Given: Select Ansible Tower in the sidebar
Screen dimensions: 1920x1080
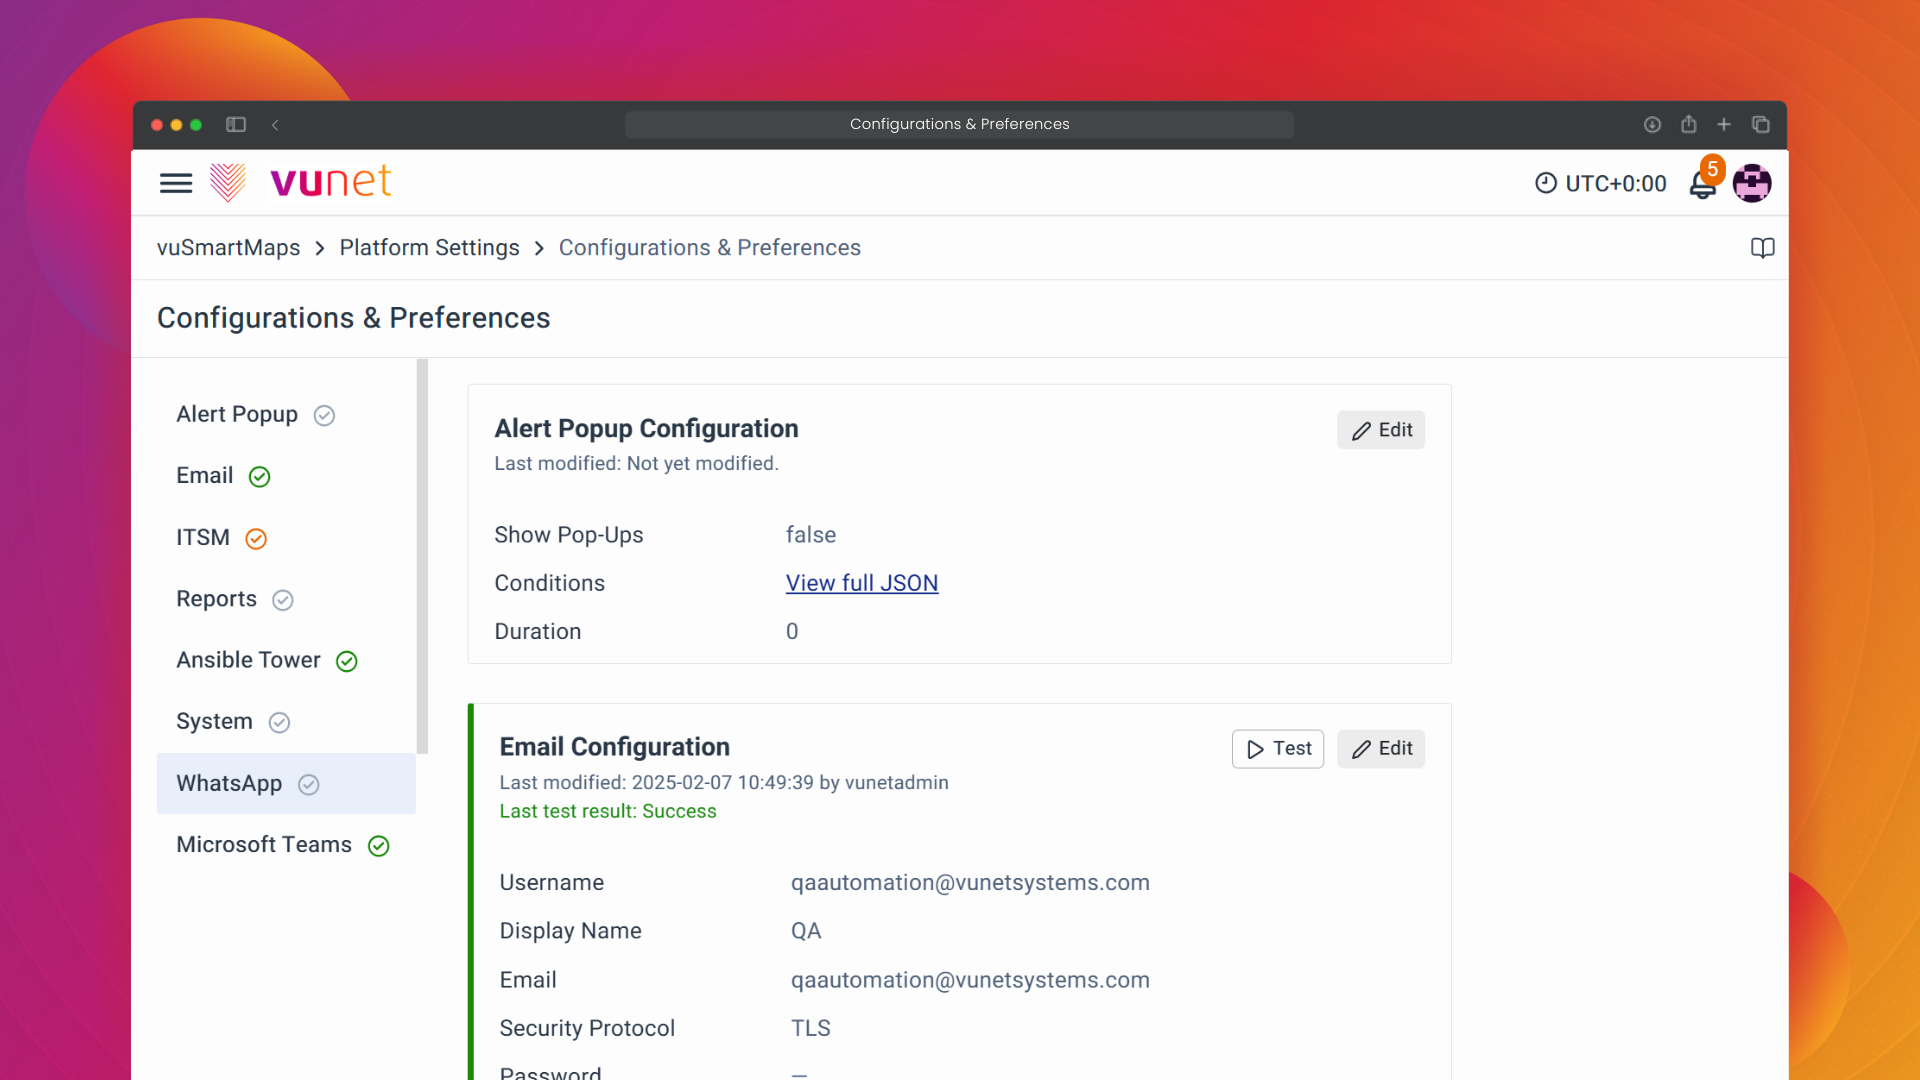Looking at the screenshot, I should point(248,661).
